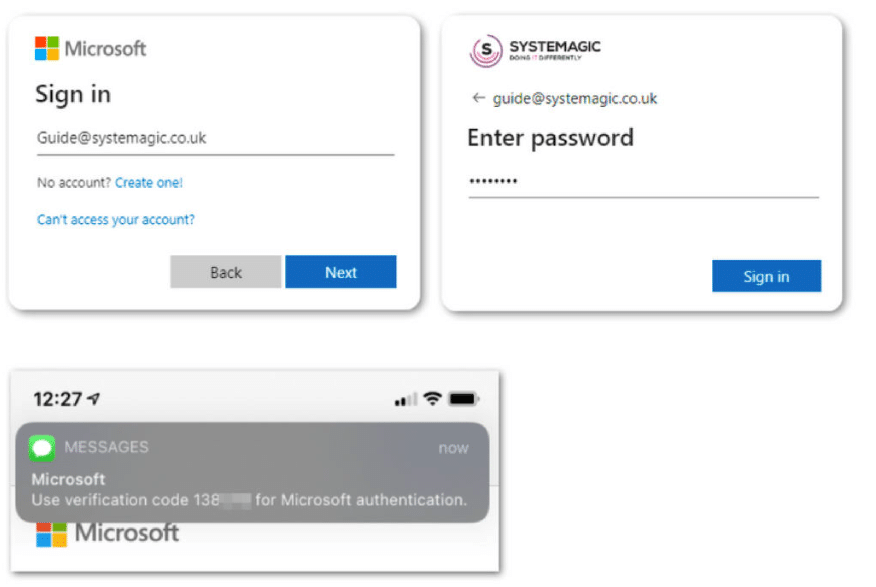Click the blue Next button
This screenshot has height=587, width=876.
341,272
